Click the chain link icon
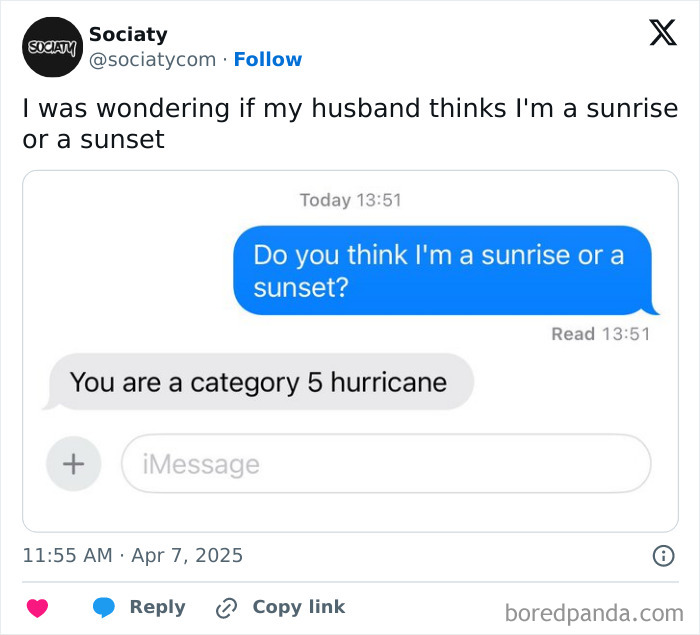This screenshot has height=635, width=700. click(226, 608)
